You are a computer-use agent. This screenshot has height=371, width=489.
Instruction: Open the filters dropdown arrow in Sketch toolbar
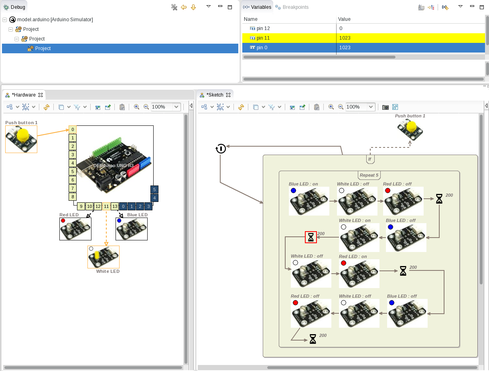279,107
